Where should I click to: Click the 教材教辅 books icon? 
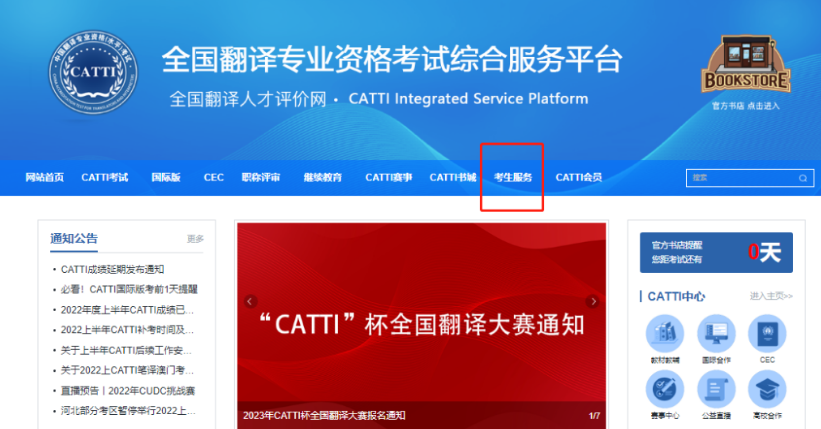tap(665, 333)
